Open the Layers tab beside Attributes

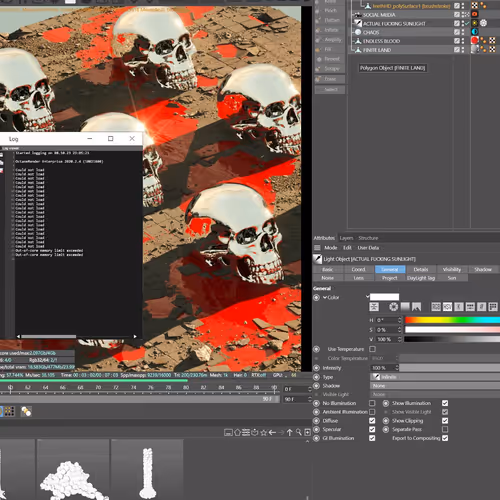tap(346, 238)
